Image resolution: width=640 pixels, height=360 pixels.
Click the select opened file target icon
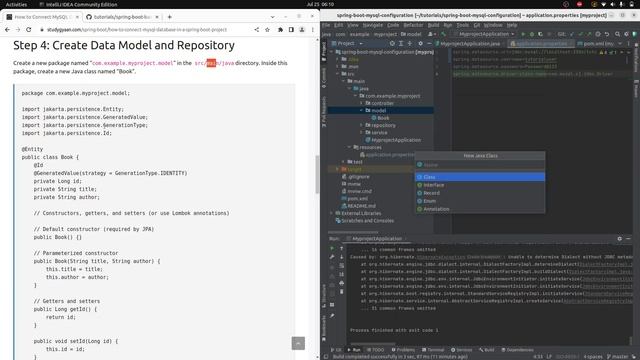392,43
